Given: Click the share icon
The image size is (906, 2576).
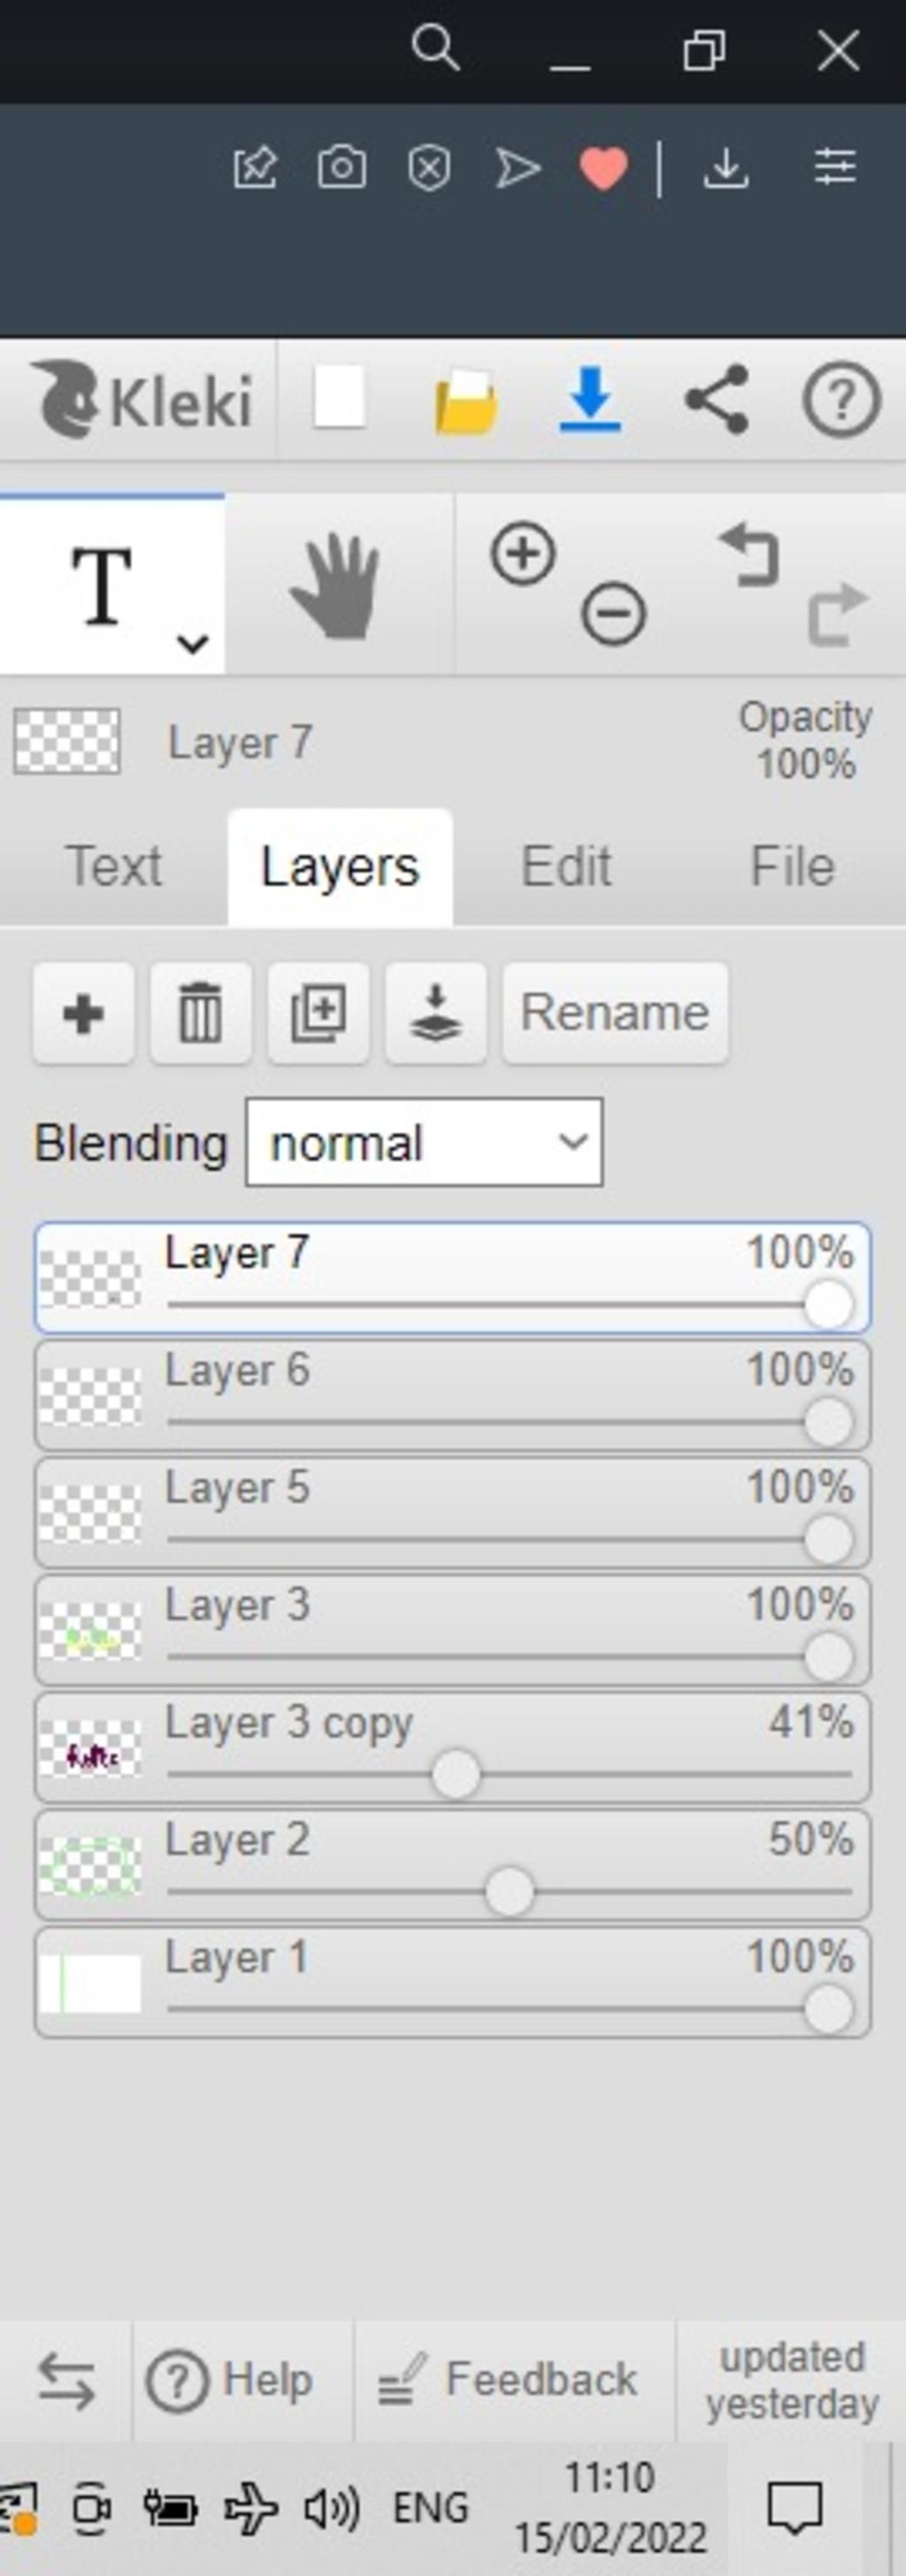Looking at the screenshot, I should click(x=716, y=400).
